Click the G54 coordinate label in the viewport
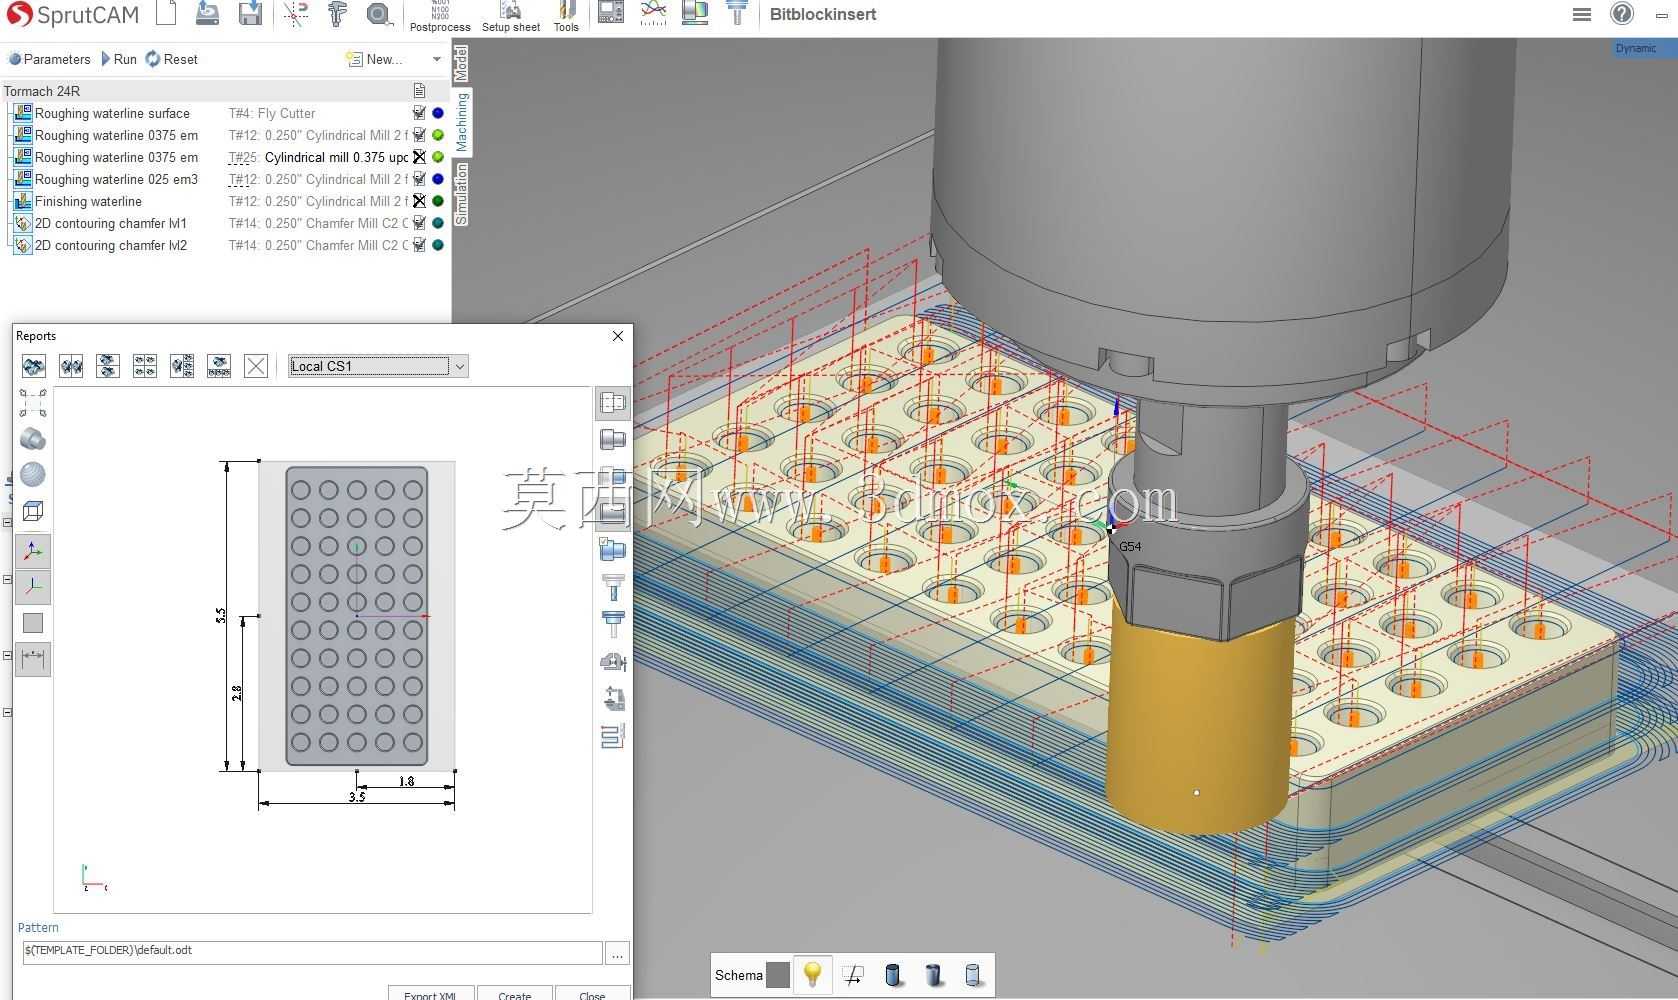 click(1130, 547)
